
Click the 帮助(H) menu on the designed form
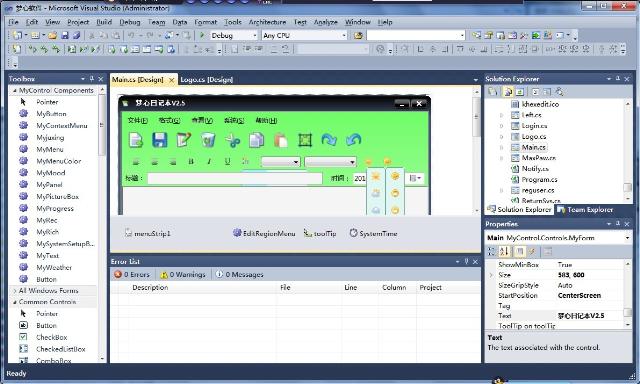click(266, 120)
